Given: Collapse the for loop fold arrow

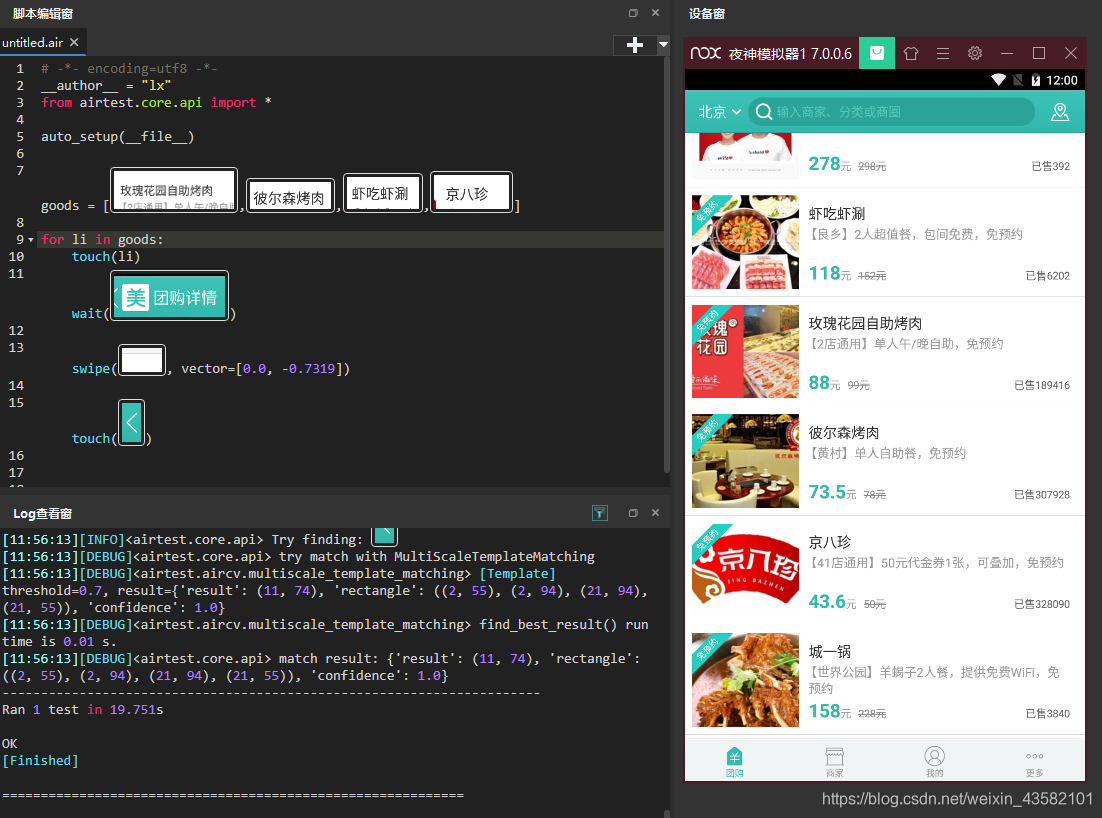Looking at the screenshot, I should (x=30, y=240).
